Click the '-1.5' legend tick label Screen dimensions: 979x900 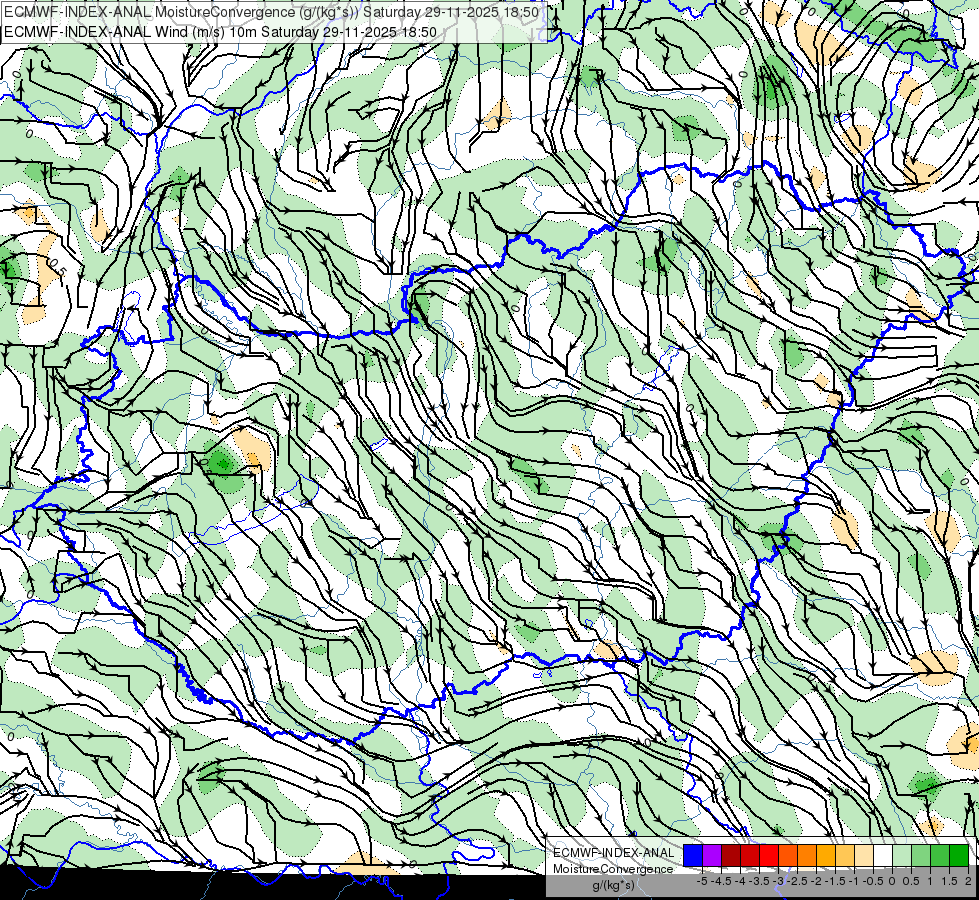pyautogui.click(x=835, y=881)
